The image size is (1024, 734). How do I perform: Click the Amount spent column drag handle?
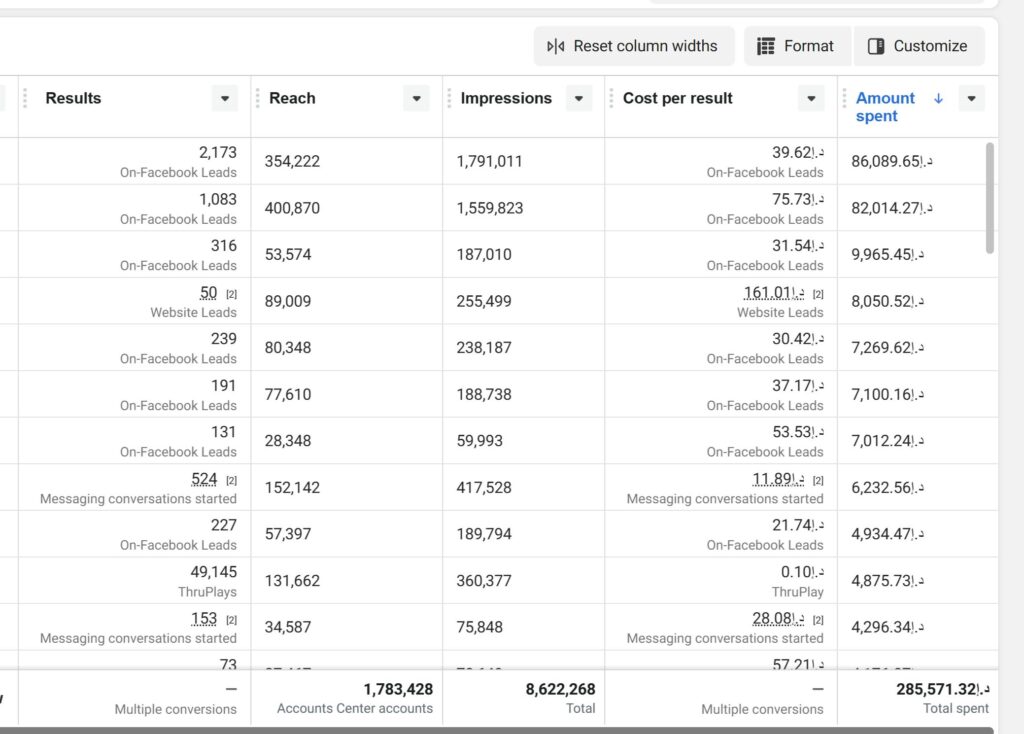tap(844, 99)
